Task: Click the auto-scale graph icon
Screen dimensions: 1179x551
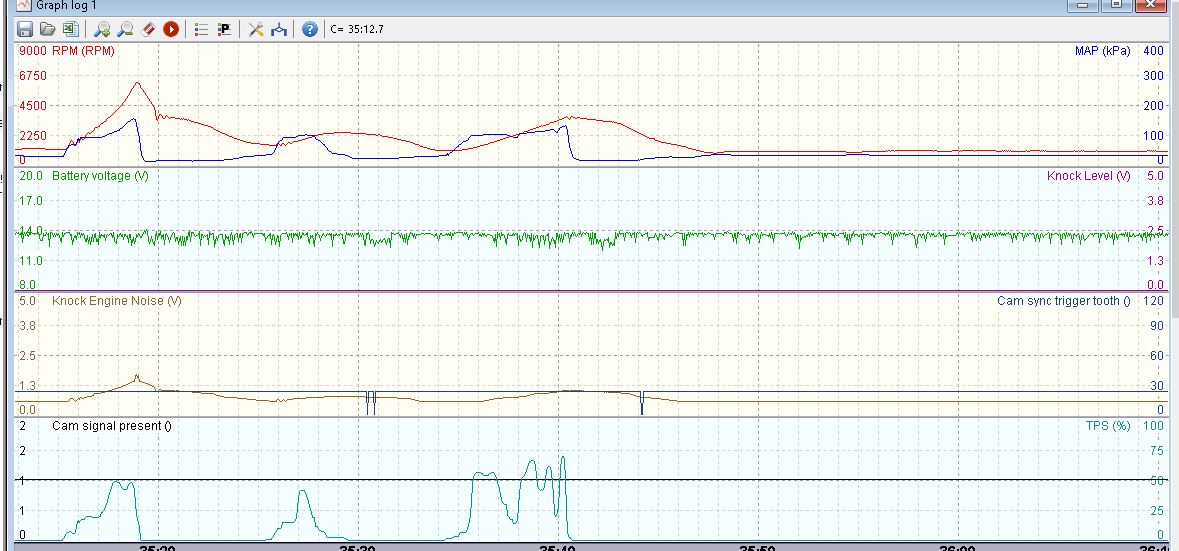Action: point(279,29)
